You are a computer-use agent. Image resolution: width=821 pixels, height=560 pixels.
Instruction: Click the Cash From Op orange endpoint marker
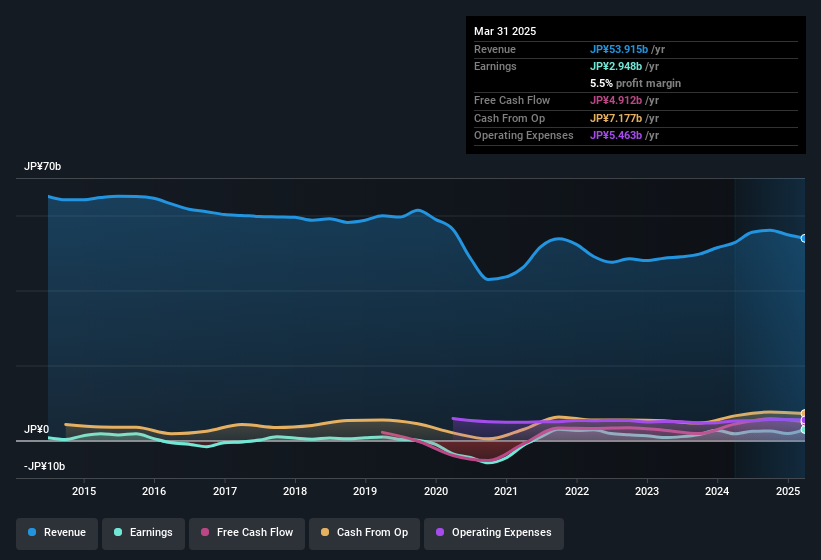804,413
